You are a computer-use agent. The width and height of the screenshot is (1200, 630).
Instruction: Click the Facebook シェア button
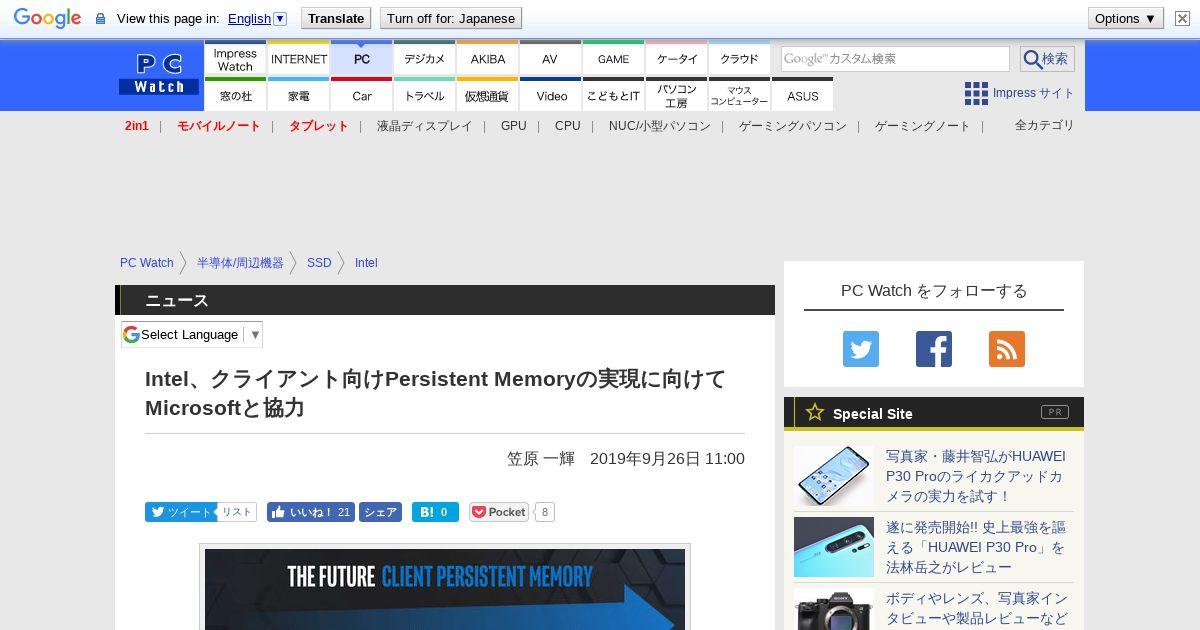coord(380,512)
